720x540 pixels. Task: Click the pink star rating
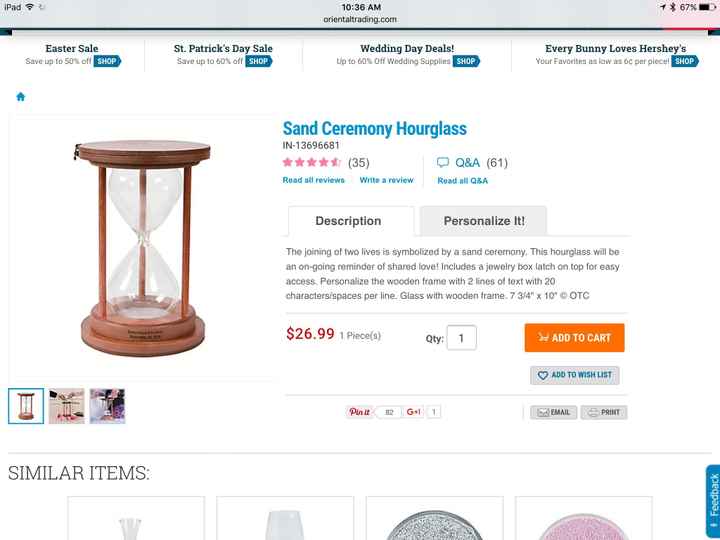(x=311, y=162)
